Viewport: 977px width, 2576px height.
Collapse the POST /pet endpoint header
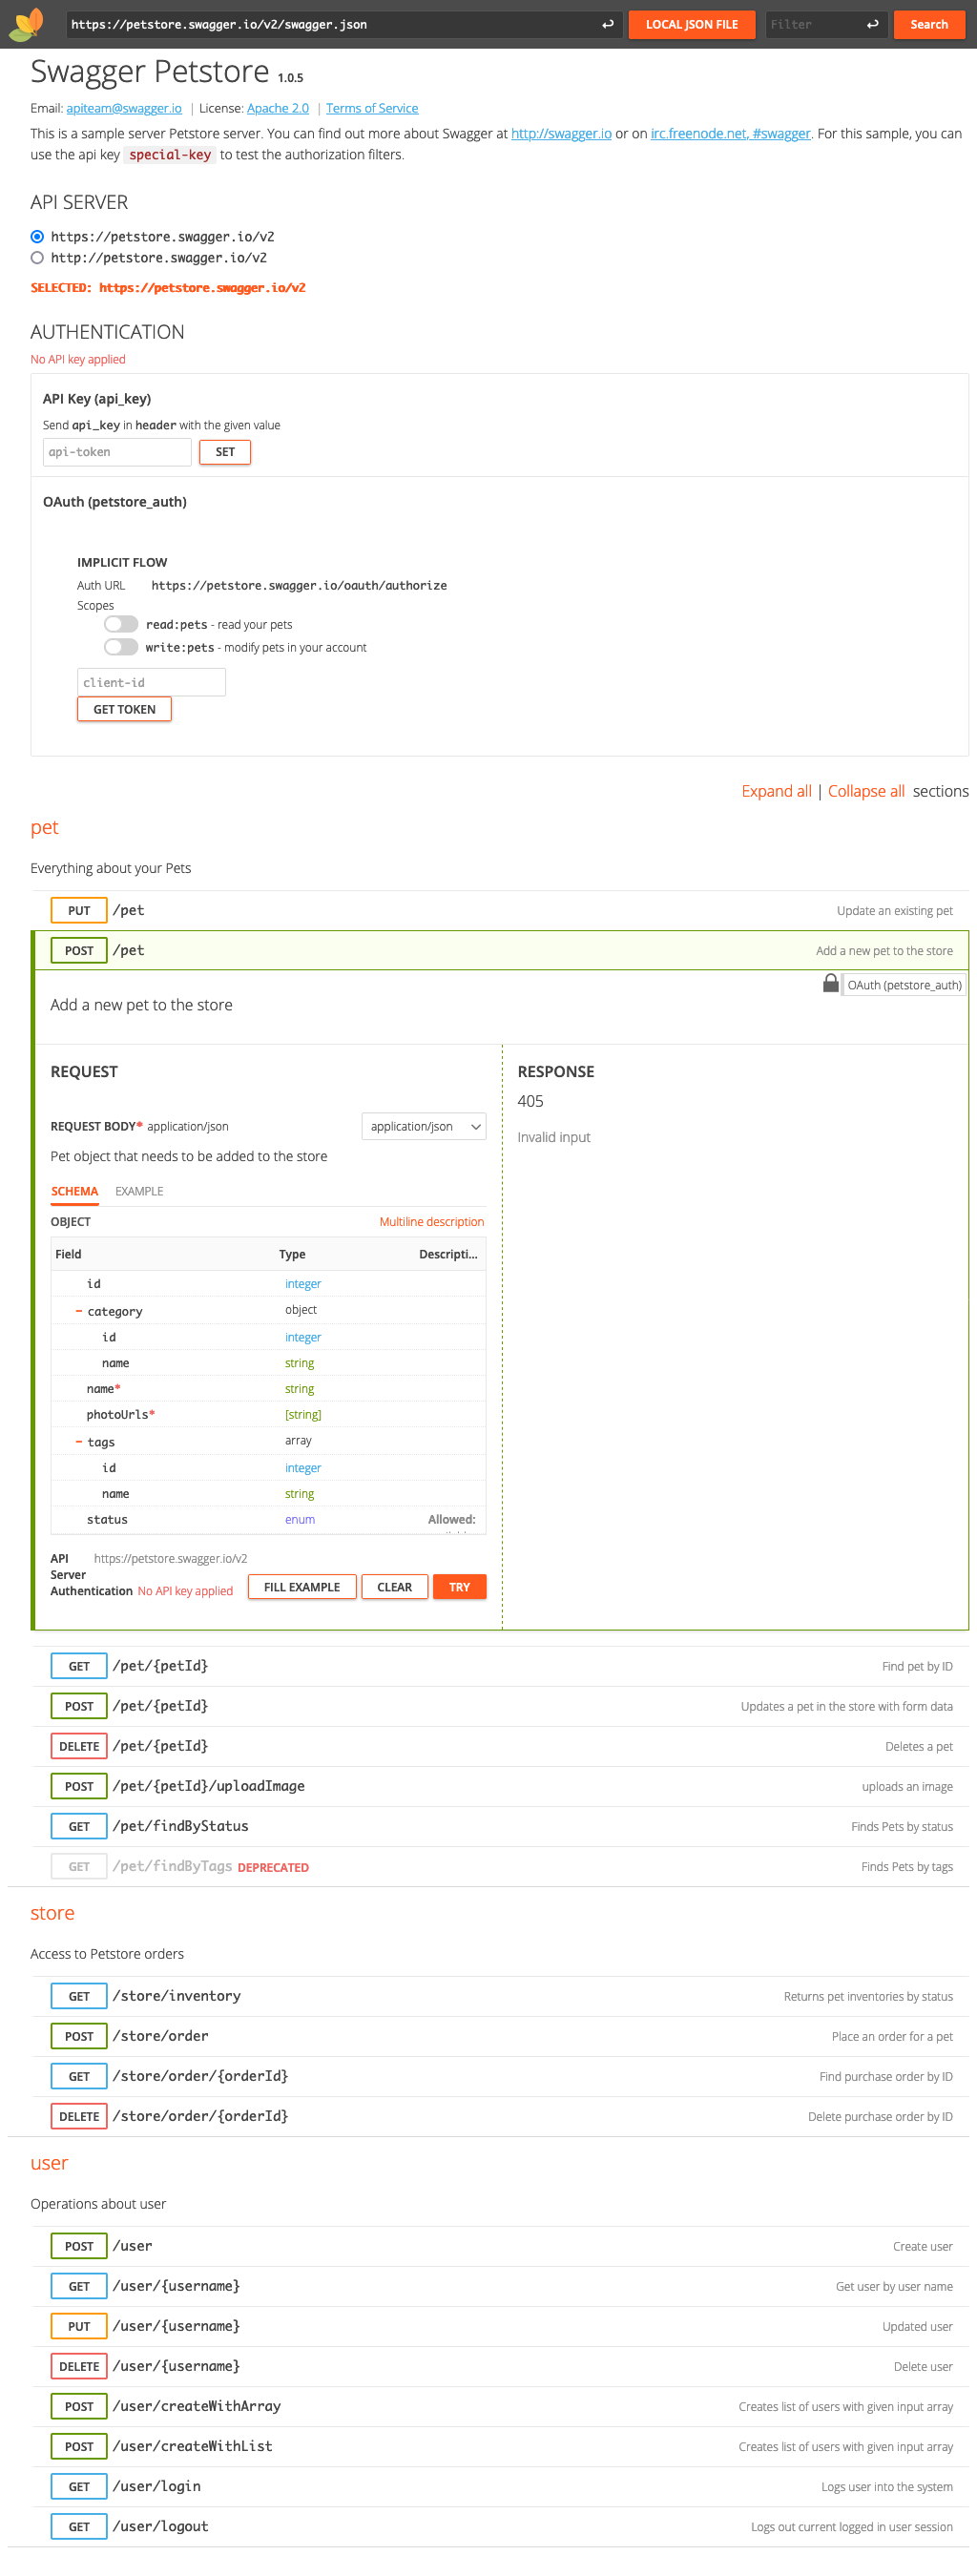(500, 950)
